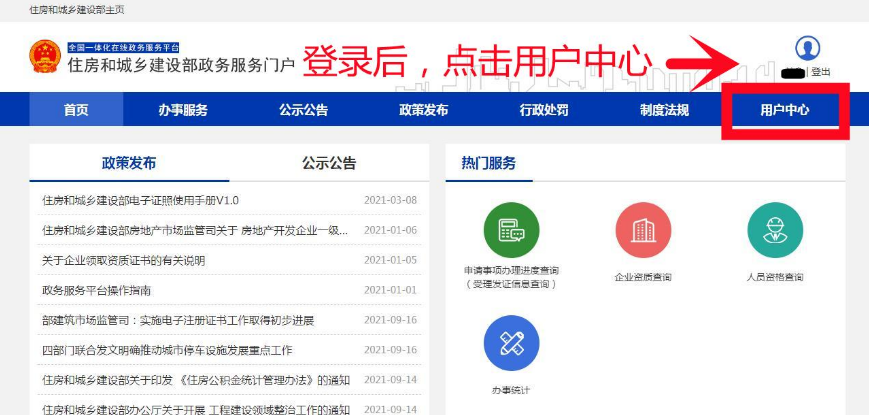Viewport: 869px width, 415px height.
Task: Open 人员资格查询 teal person icon
Action: tap(774, 229)
